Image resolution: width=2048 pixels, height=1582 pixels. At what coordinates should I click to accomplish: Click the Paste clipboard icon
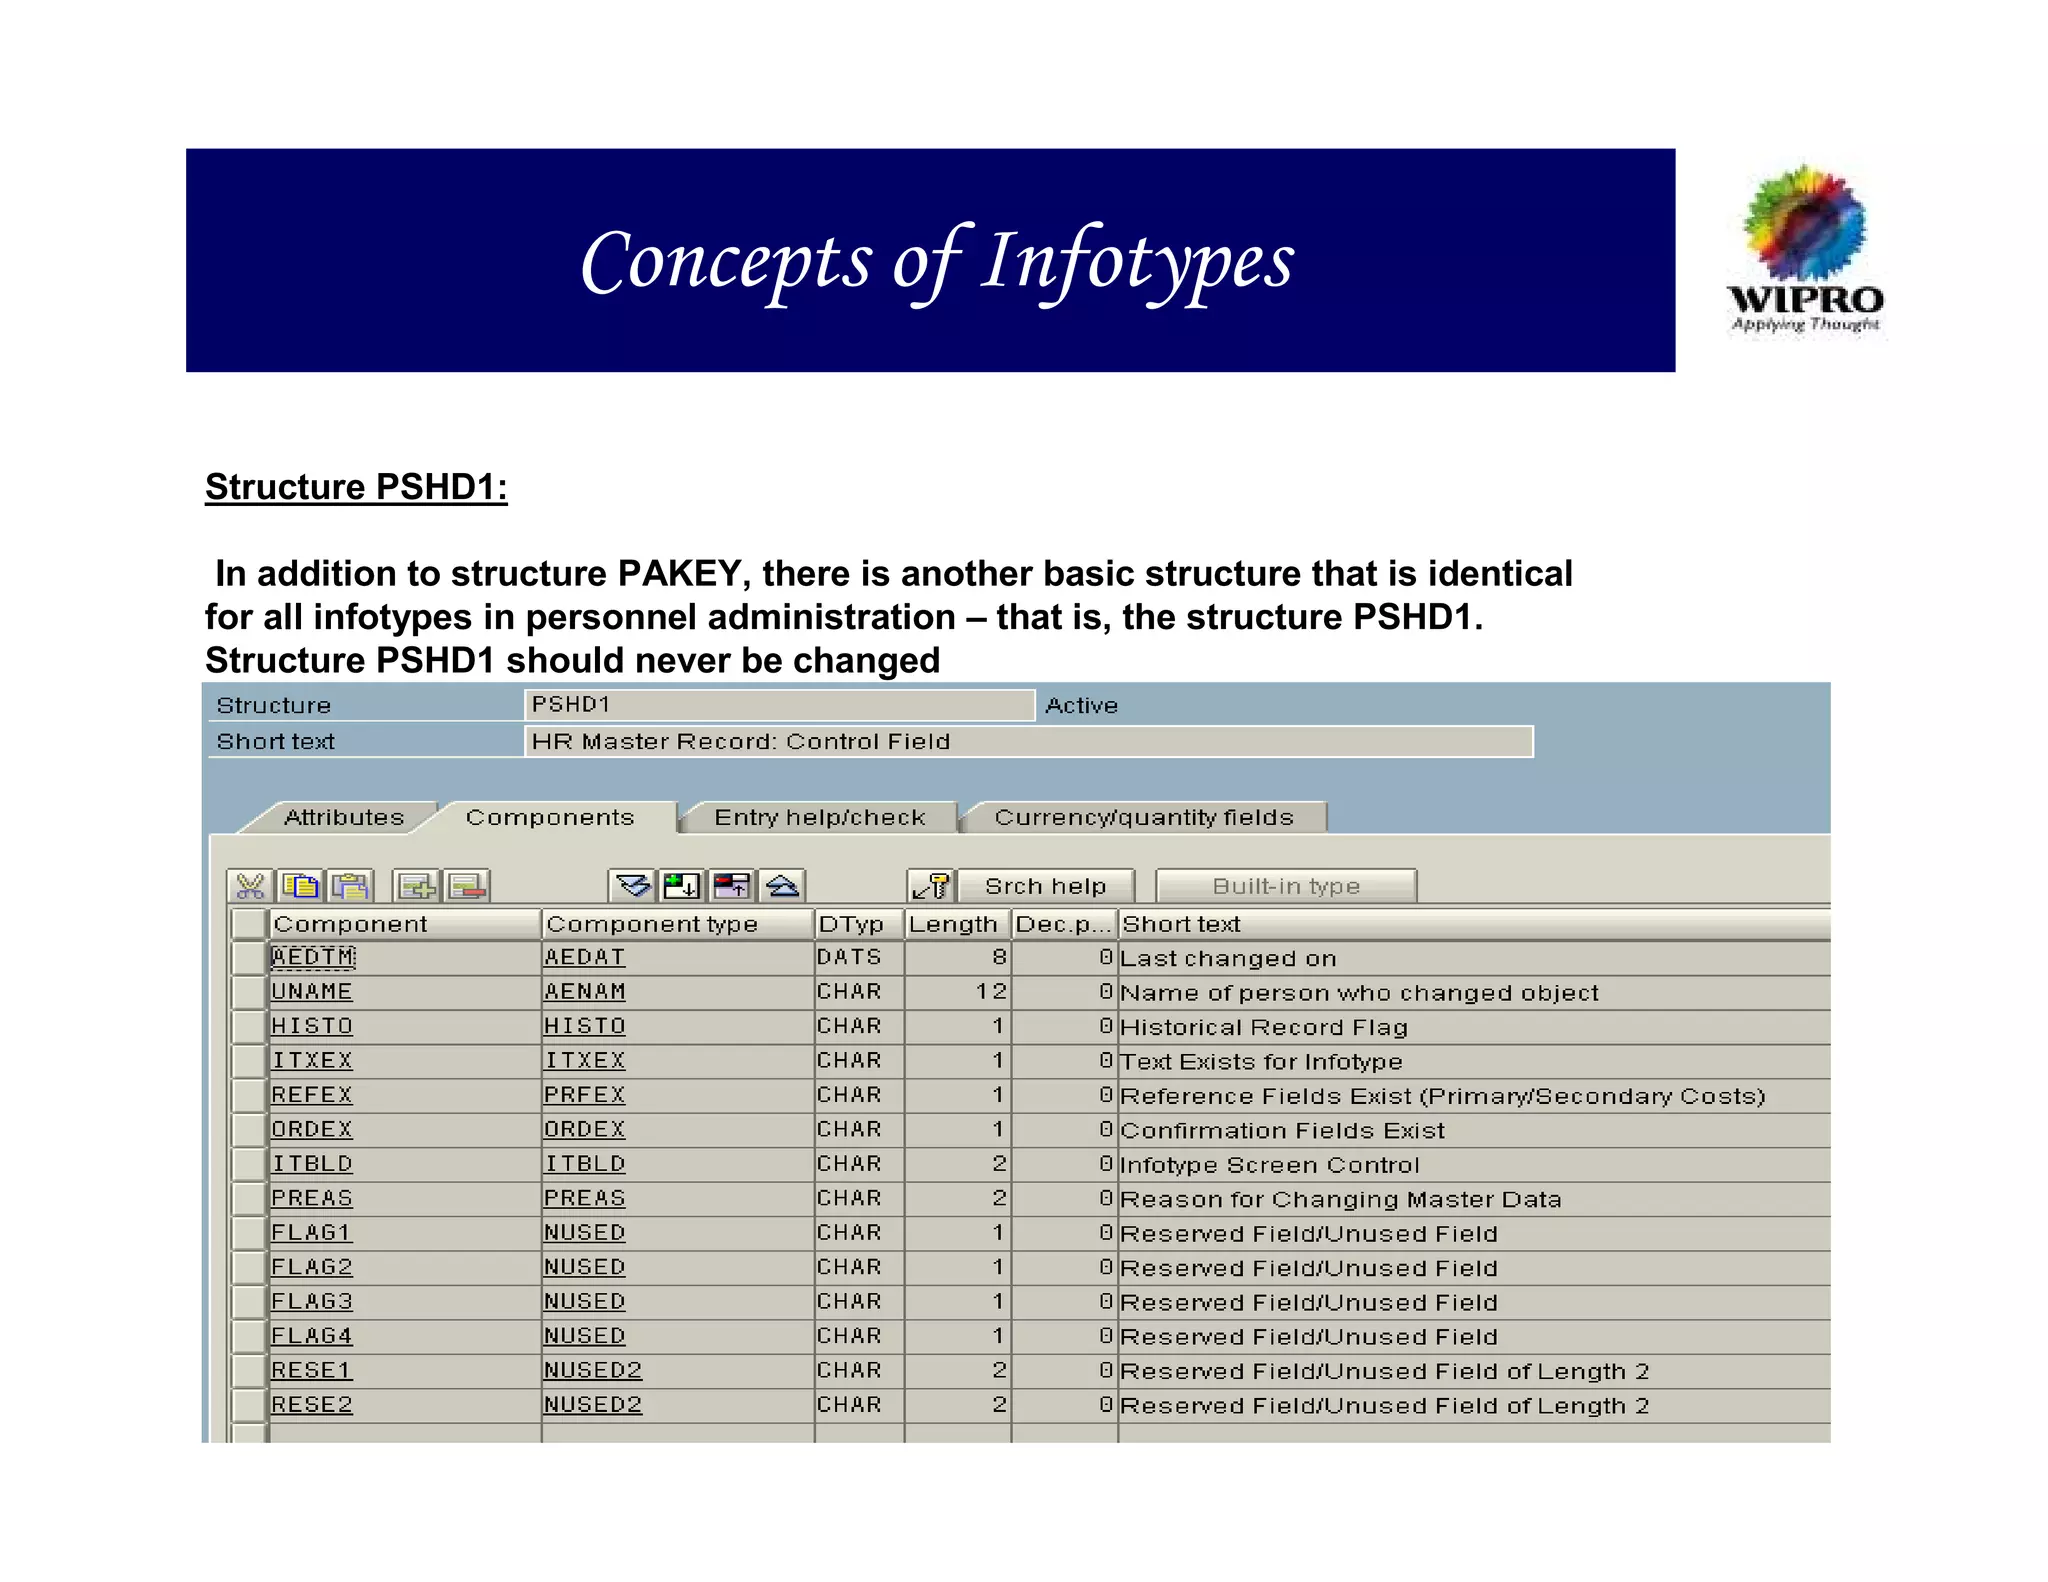click(350, 886)
